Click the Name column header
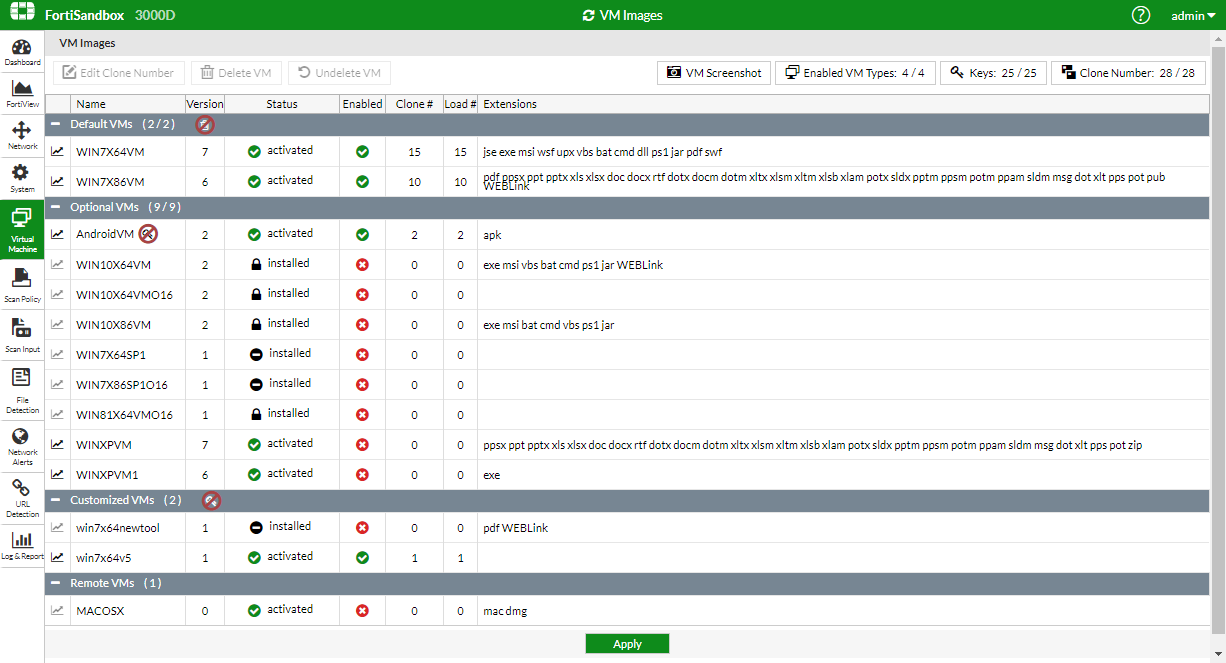Viewport: 1226px width, 663px height. point(90,104)
